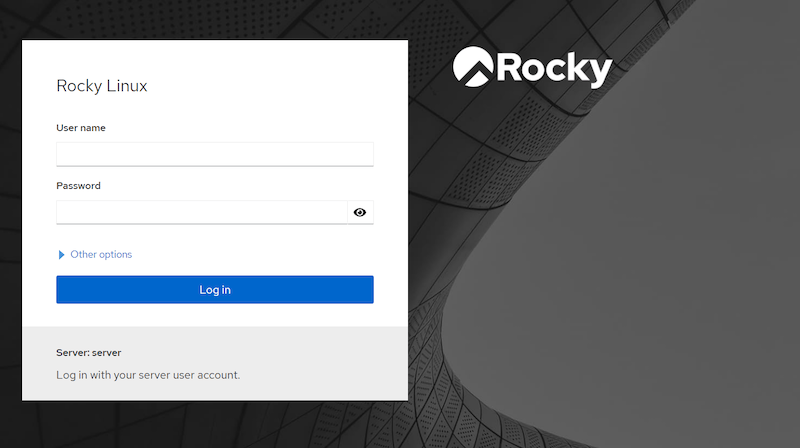This screenshot has width=800, height=448.
Task: Click the Rocky mountain logo emblem
Action: (473, 67)
